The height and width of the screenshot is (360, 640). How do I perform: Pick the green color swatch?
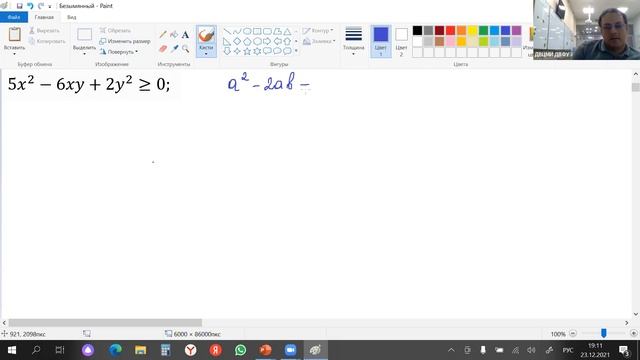point(483,31)
